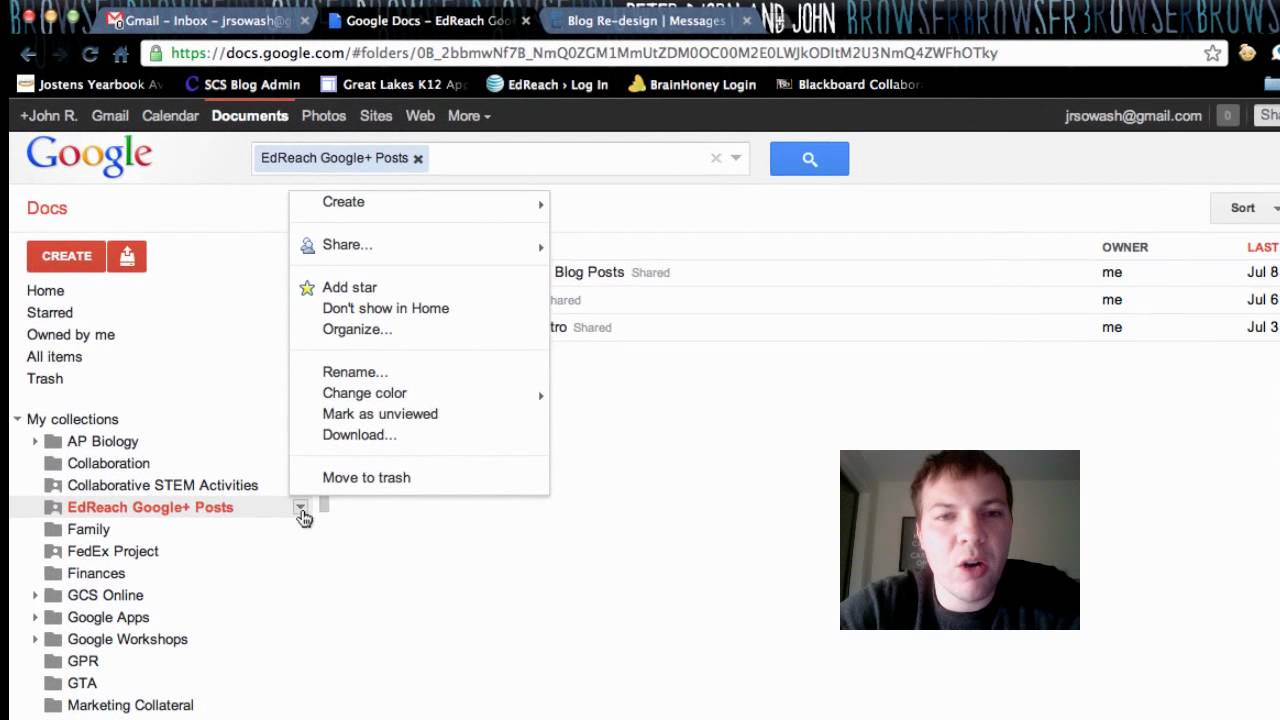This screenshot has width=1280, height=720.
Task: Open the Change color submenu
Action: coord(419,393)
